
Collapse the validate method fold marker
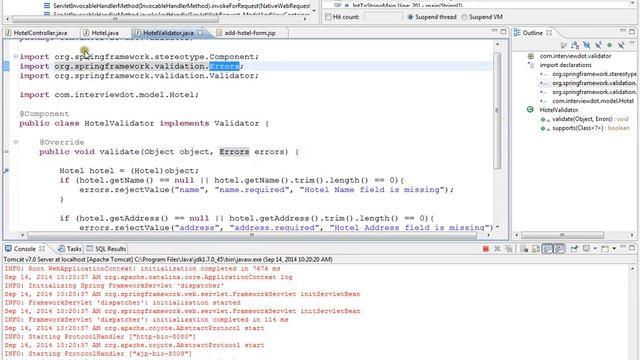(16, 142)
